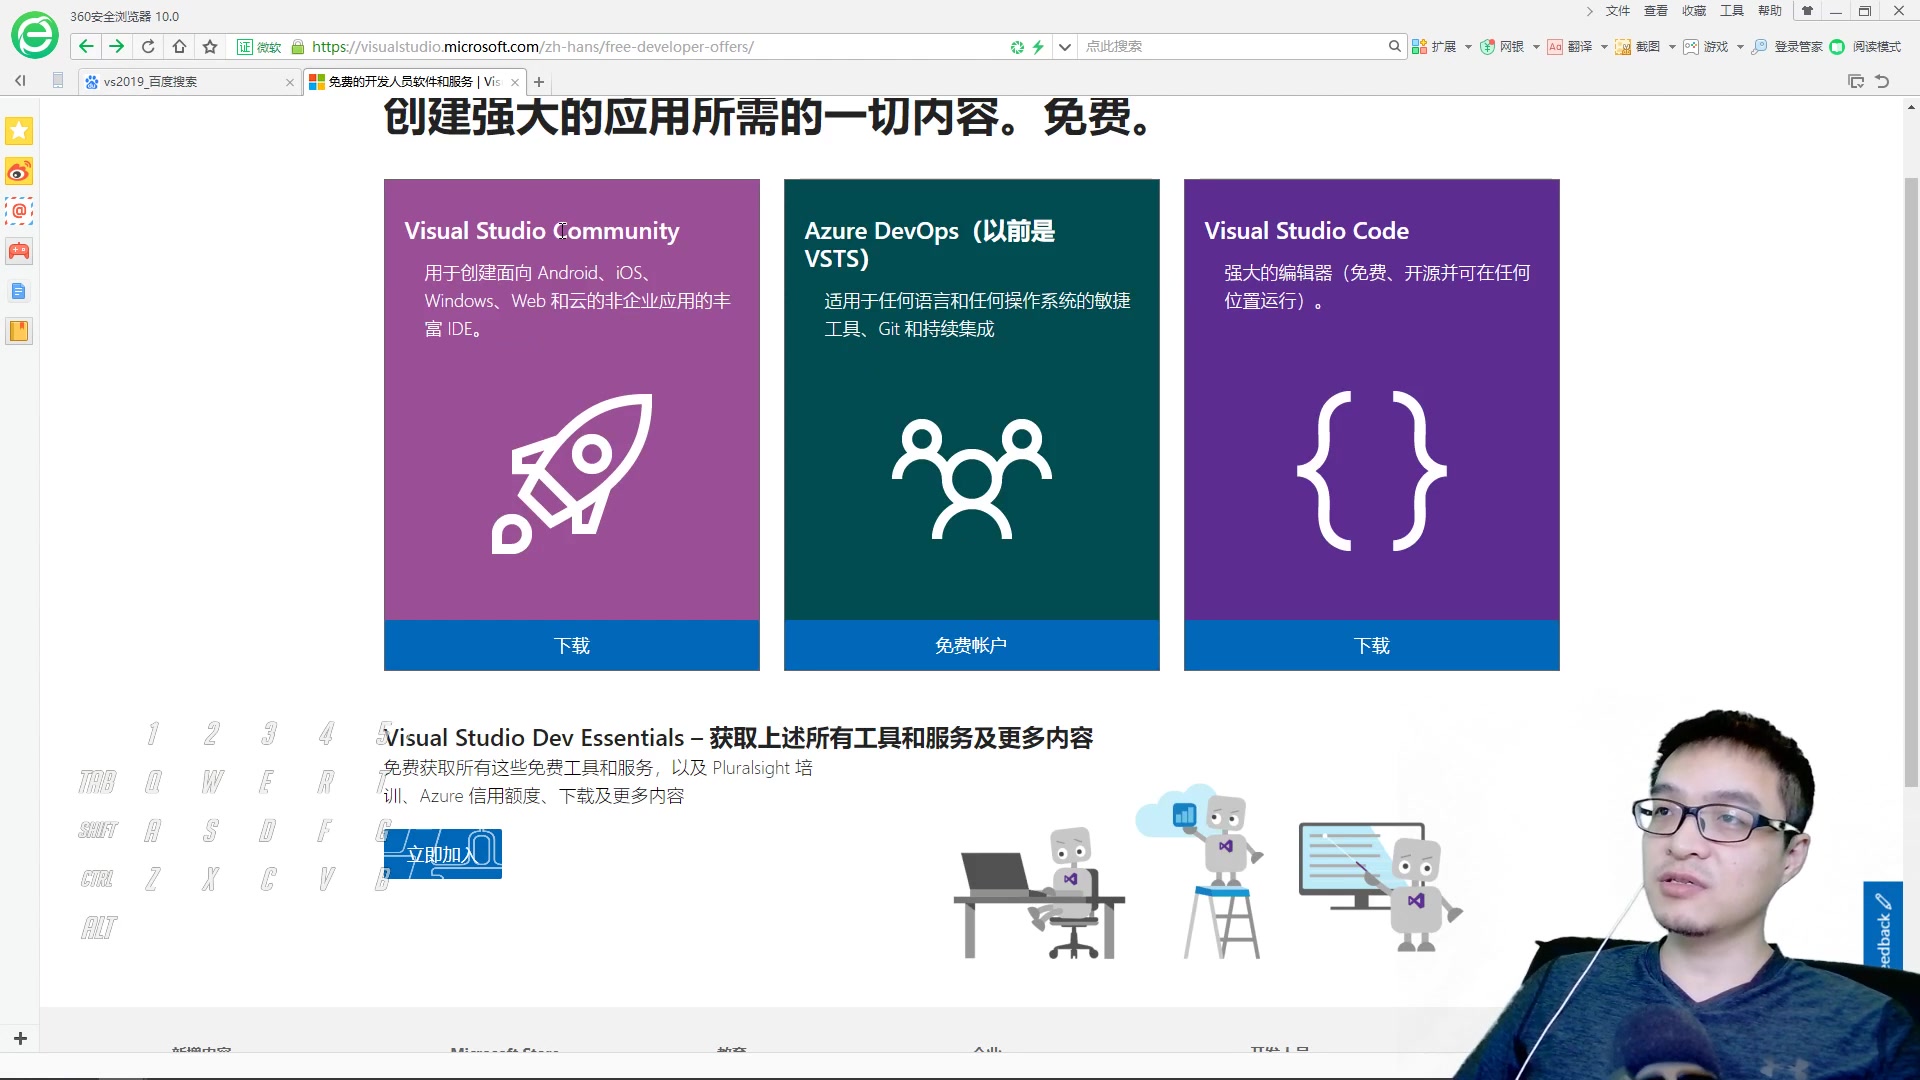Image resolution: width=1920 pixels, height=1080 pixels.
Task: Open the 查看 menu
Action: coord(1656,11)
